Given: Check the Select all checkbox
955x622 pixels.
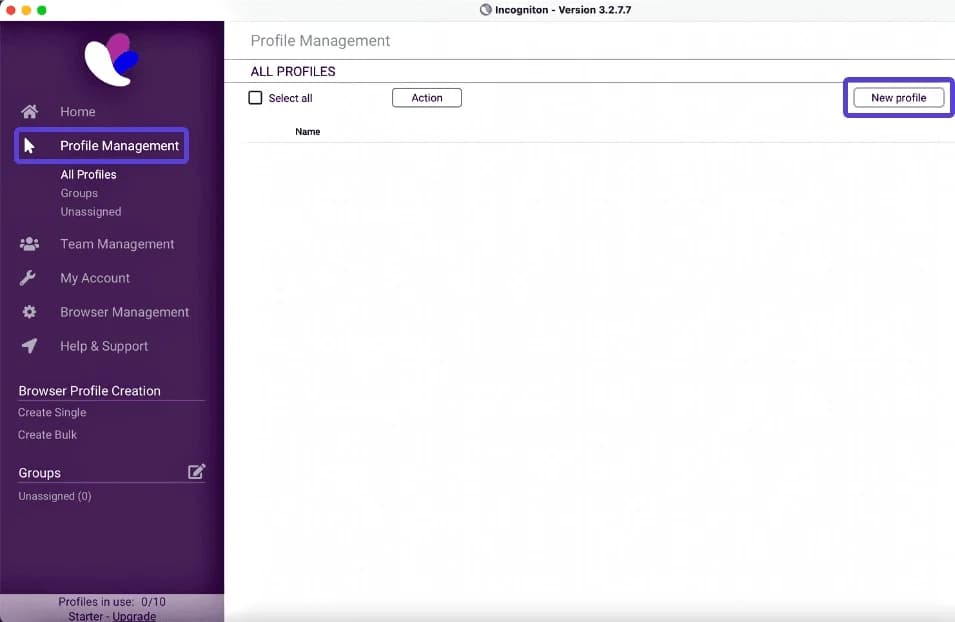Looking at the screenshot, I should (255, 98).
